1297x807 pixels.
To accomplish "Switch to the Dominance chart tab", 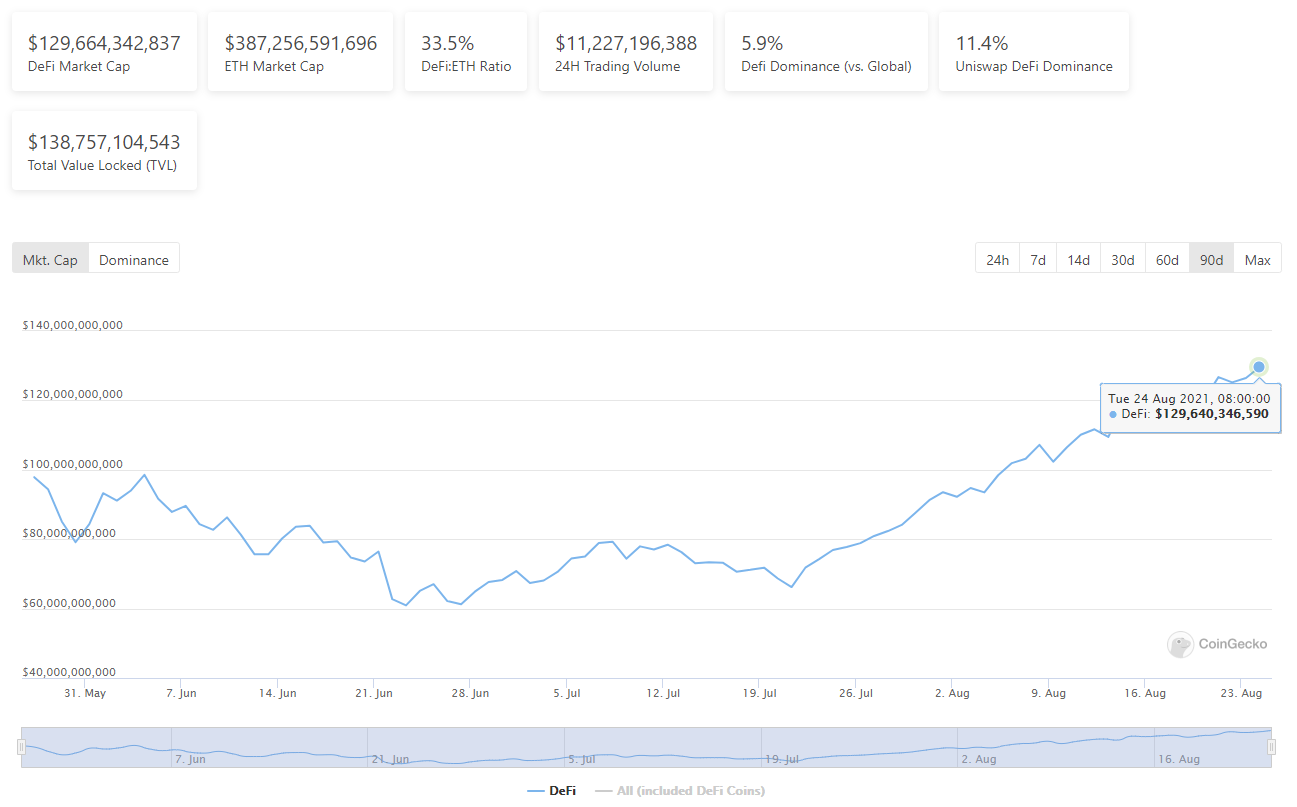I will point(134,259).
